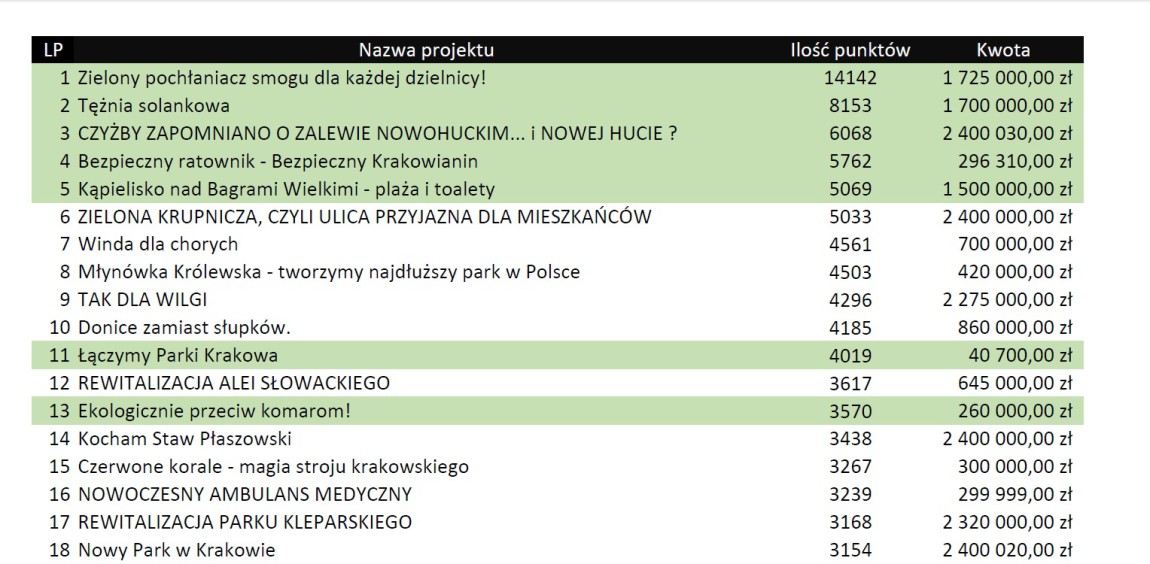Image resolution: width=1150 pixels, height=564 pixels.
Task: Click the 'Kocham Staw Płaszowski' project name
Action: [184, 438]
